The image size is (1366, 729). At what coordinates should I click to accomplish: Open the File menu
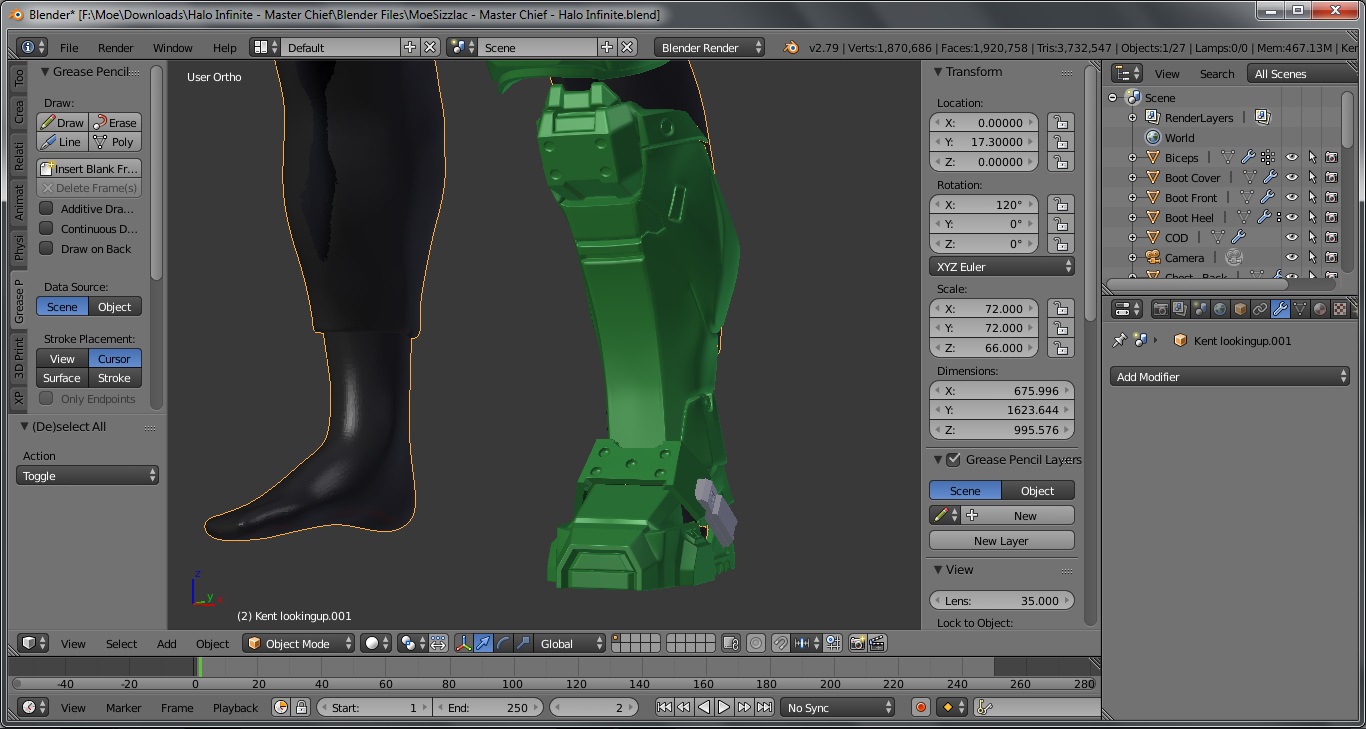point(69,47)
